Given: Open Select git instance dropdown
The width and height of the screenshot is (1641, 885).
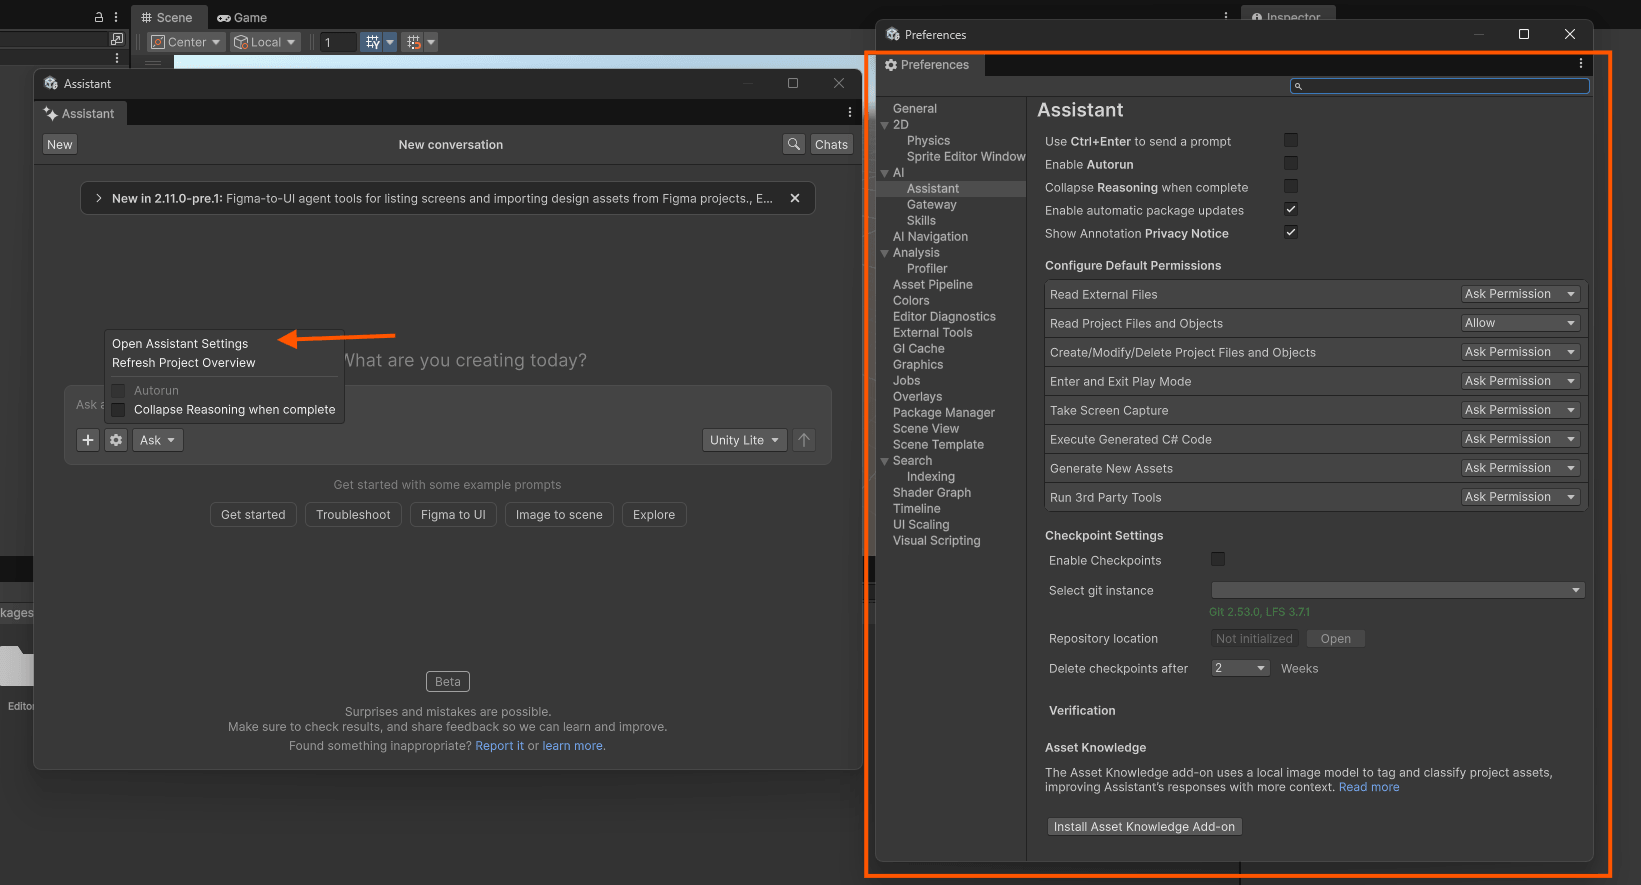Looking at the screenshot, I should point(1397,590).
